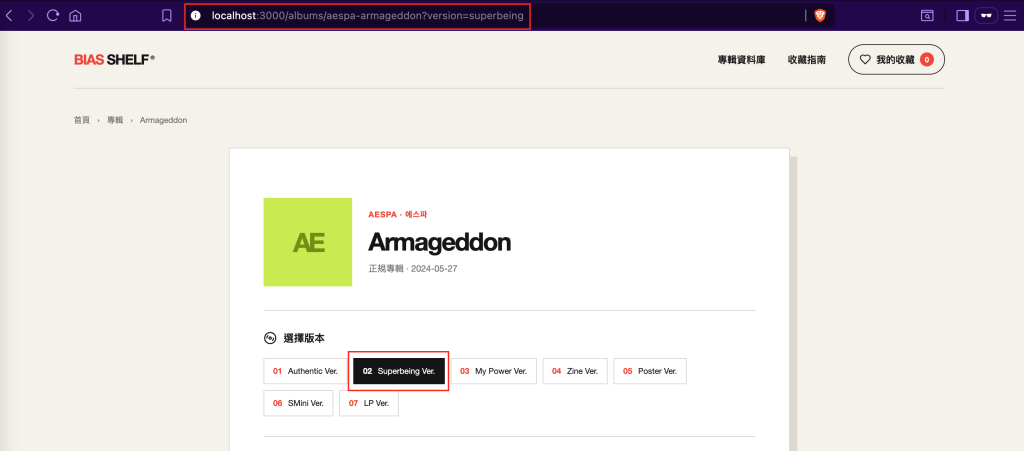This screenshot has width=1024, height=451.
Task: Select 01 Authentic Ver.
Action: click(305, 371)
